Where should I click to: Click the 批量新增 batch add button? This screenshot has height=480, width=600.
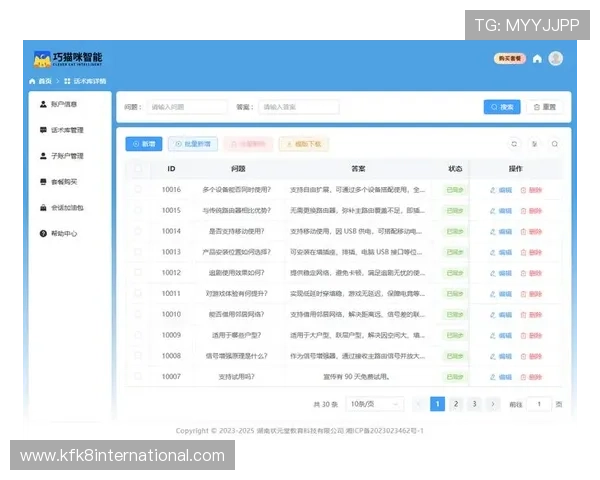point(193,144)
